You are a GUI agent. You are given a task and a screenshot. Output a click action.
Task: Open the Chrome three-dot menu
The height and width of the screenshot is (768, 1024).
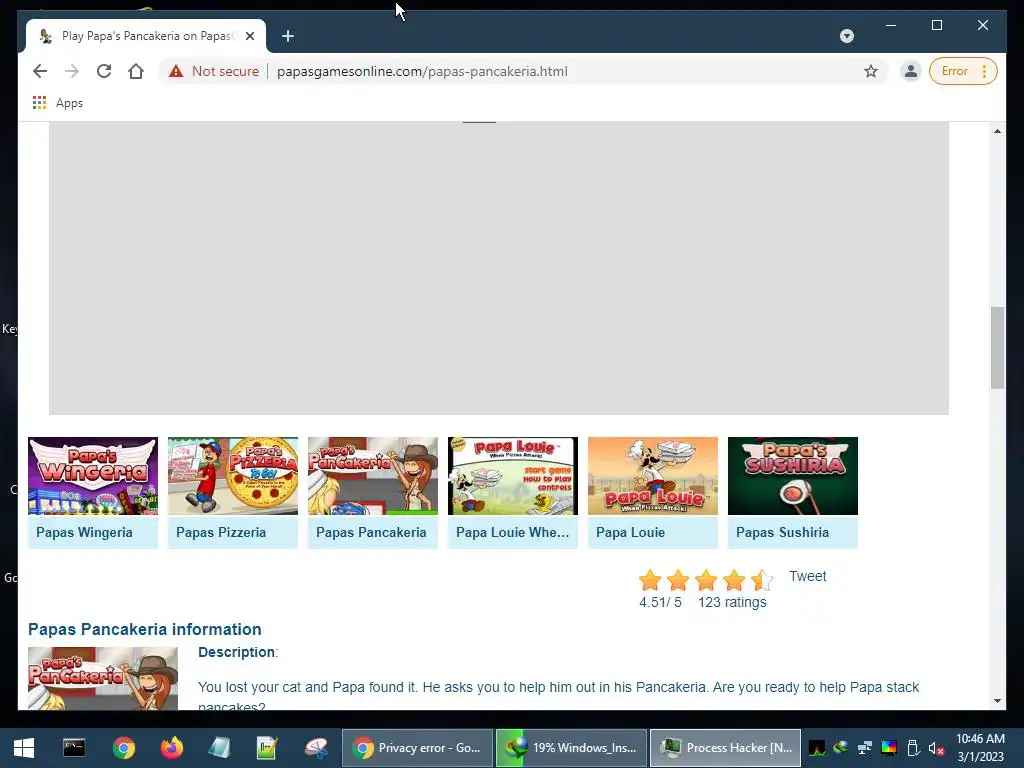point(984,71)
